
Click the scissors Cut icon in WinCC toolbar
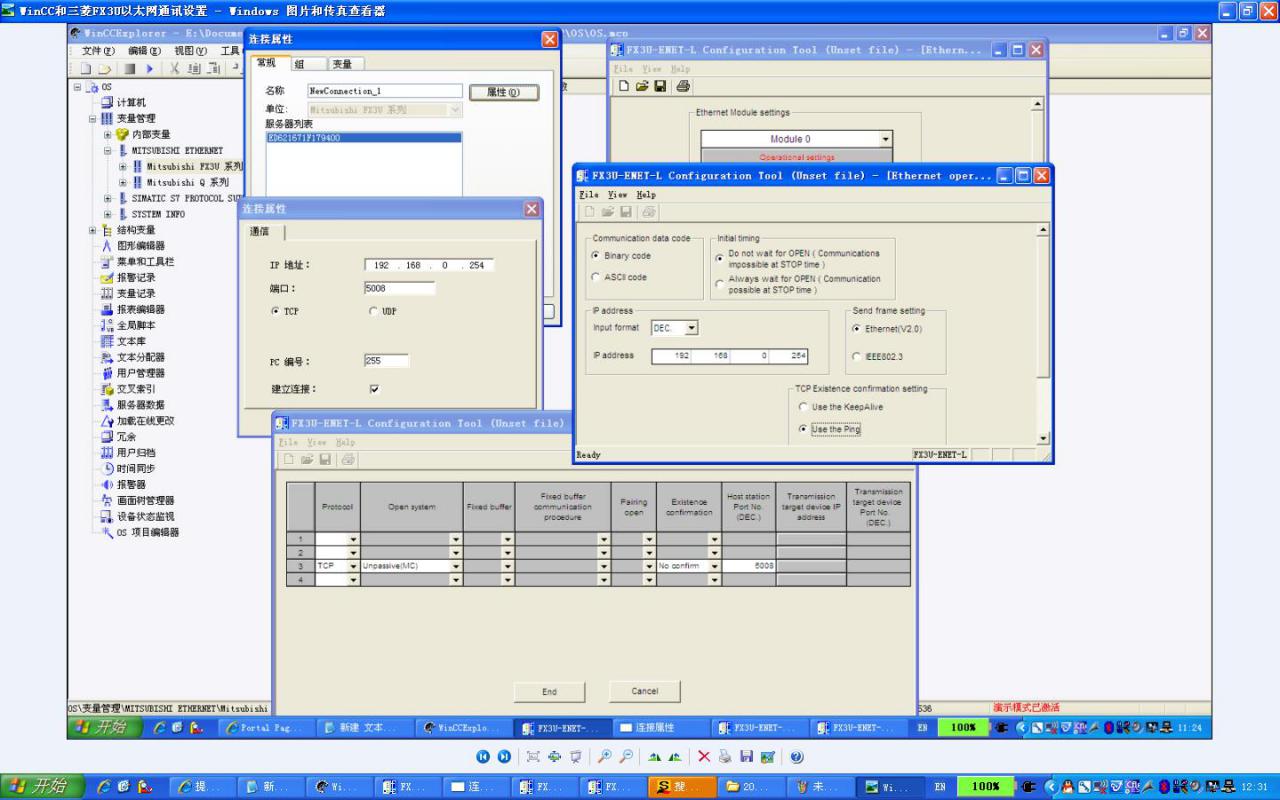click(174, 68)
